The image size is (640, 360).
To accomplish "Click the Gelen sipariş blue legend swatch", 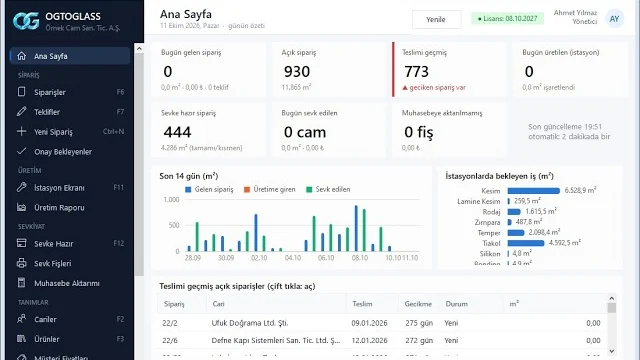I will pos(188,189).
